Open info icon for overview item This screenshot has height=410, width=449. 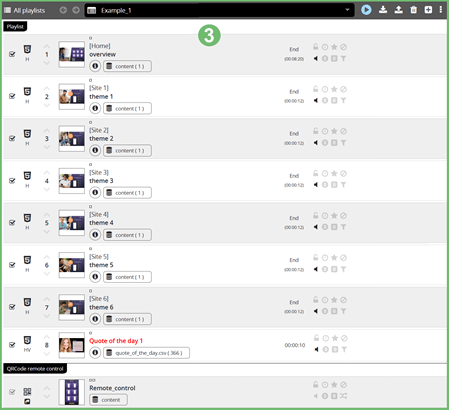[95, 66]
